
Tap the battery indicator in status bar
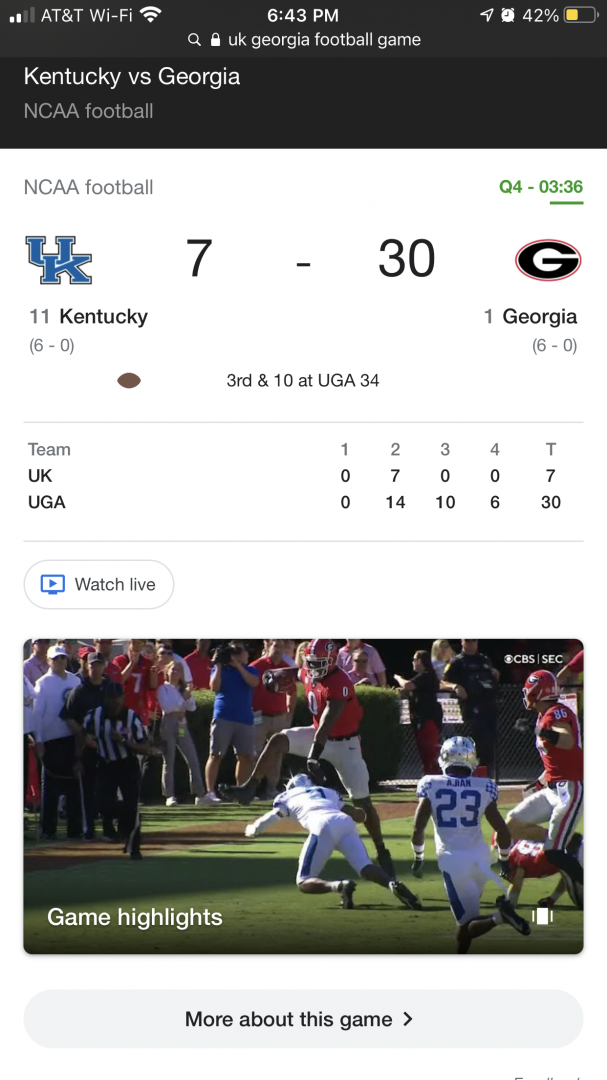point(579,15)
